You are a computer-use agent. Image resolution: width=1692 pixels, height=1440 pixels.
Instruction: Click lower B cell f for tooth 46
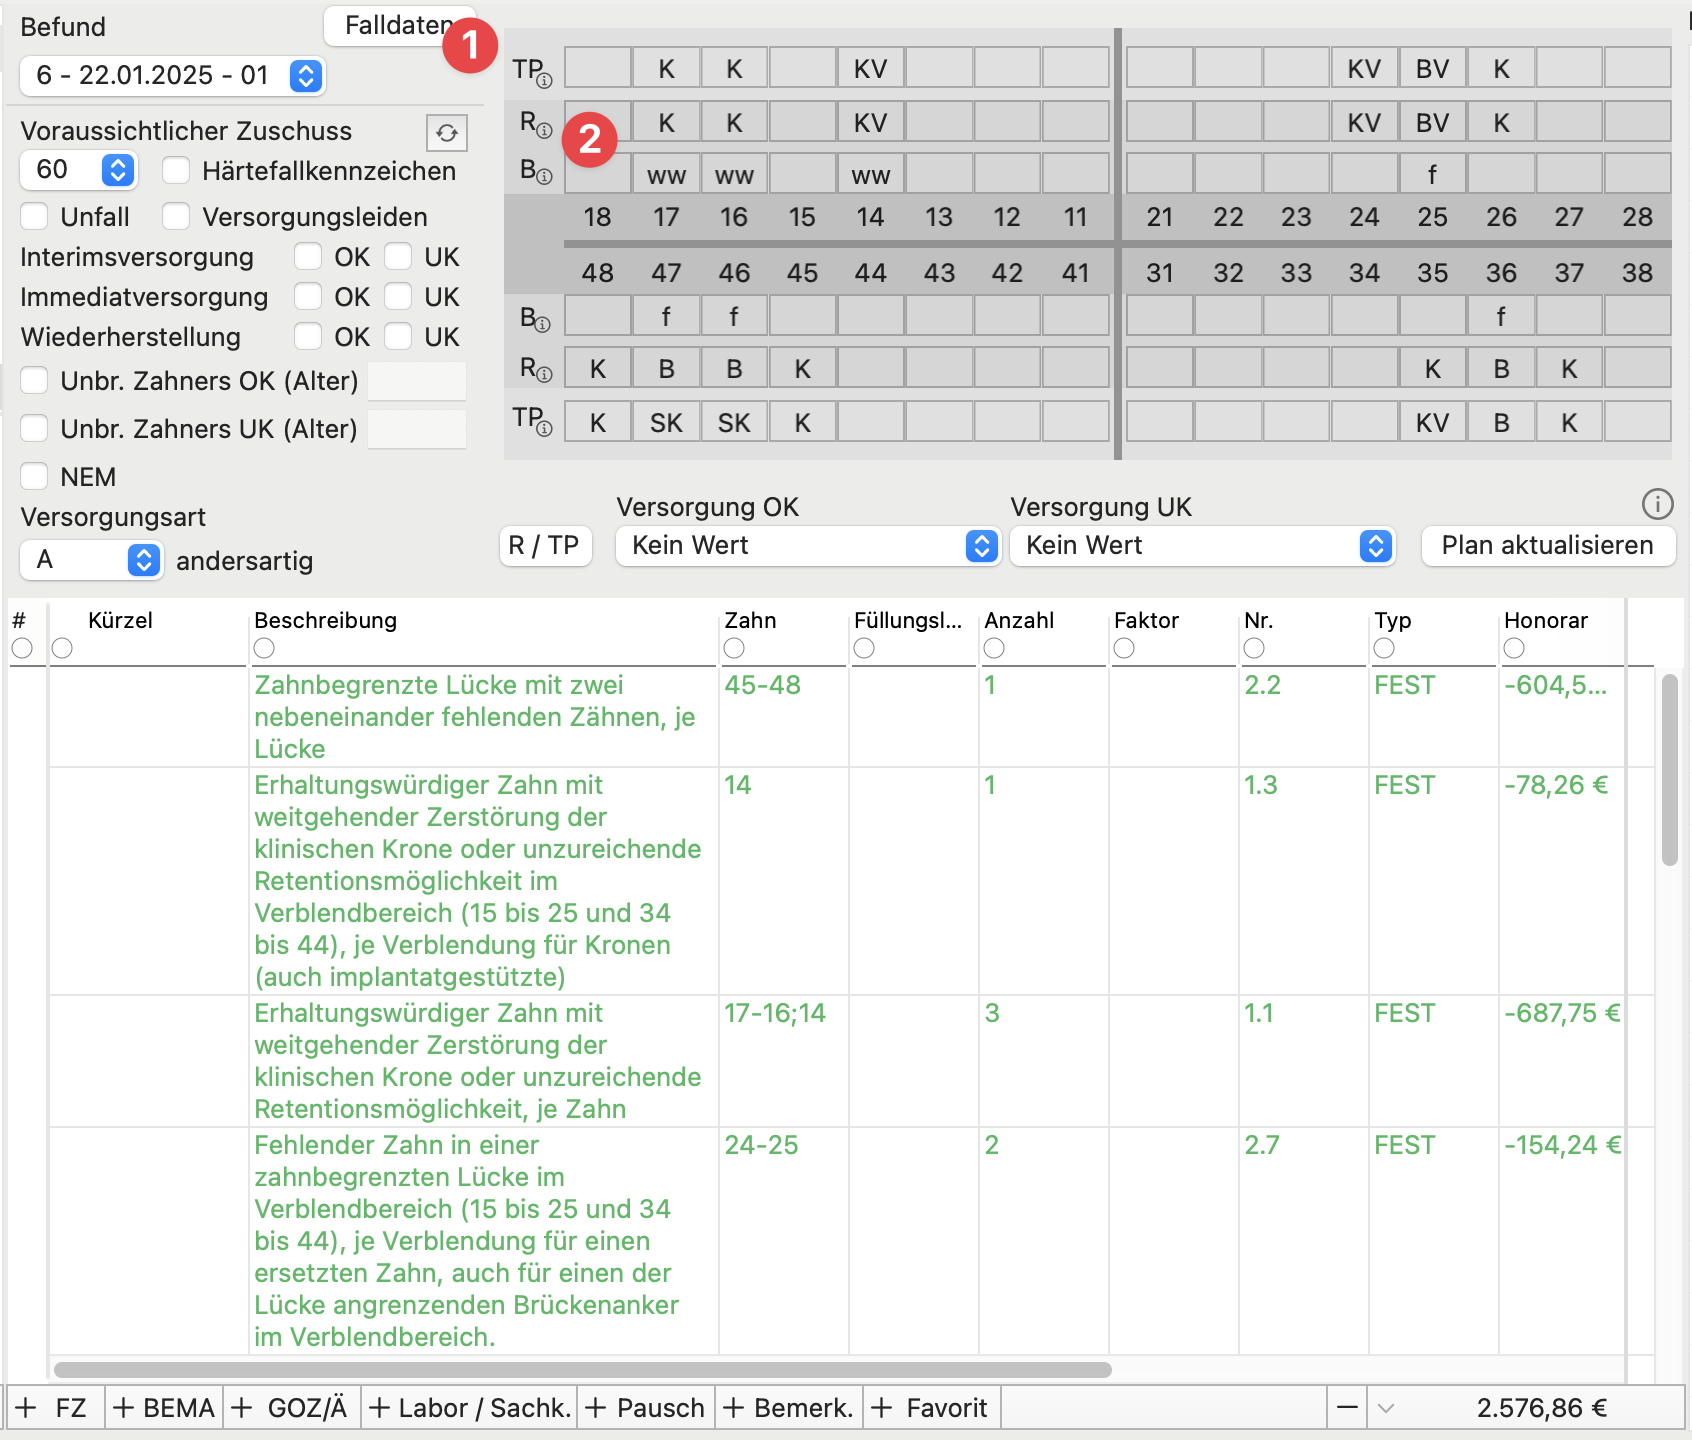pos(734,316)
